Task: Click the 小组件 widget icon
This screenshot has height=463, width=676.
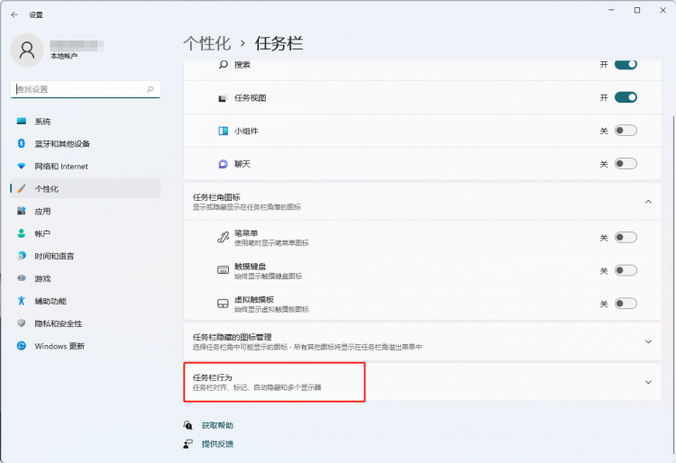Action: coord(223,131)
